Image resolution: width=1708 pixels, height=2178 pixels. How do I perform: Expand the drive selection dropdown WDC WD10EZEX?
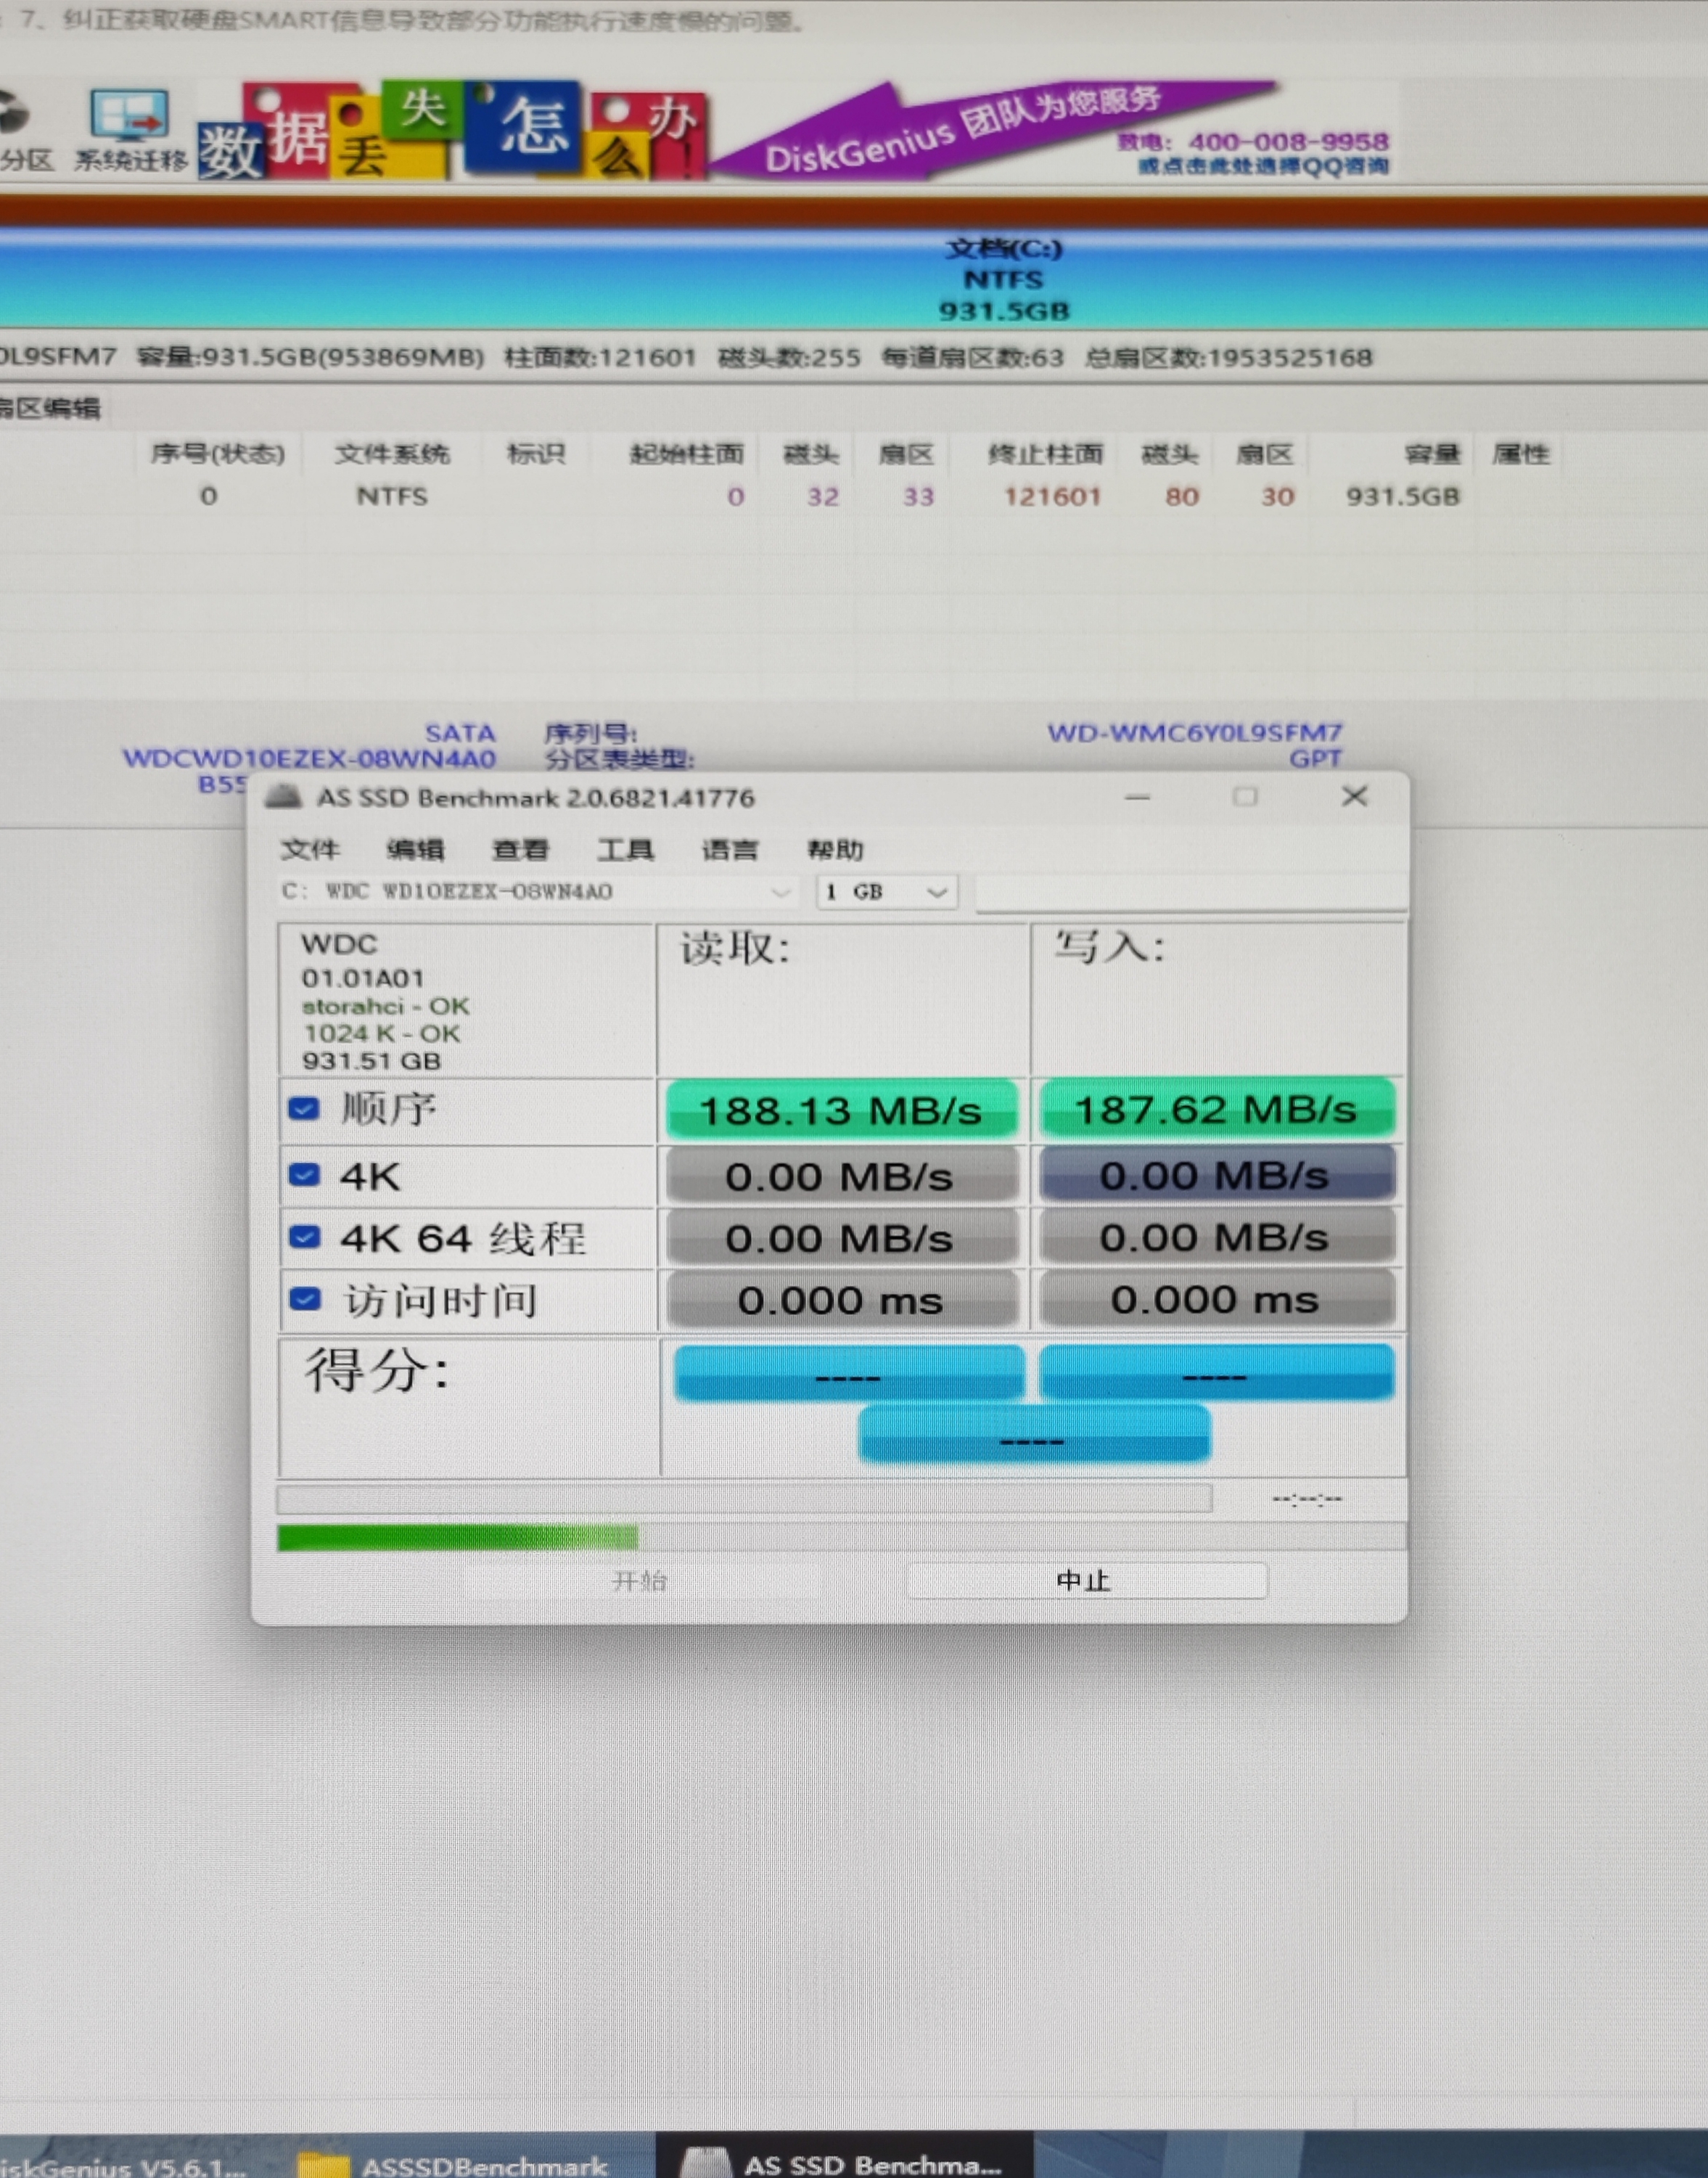pyautogui.click(x=537, y=892)
